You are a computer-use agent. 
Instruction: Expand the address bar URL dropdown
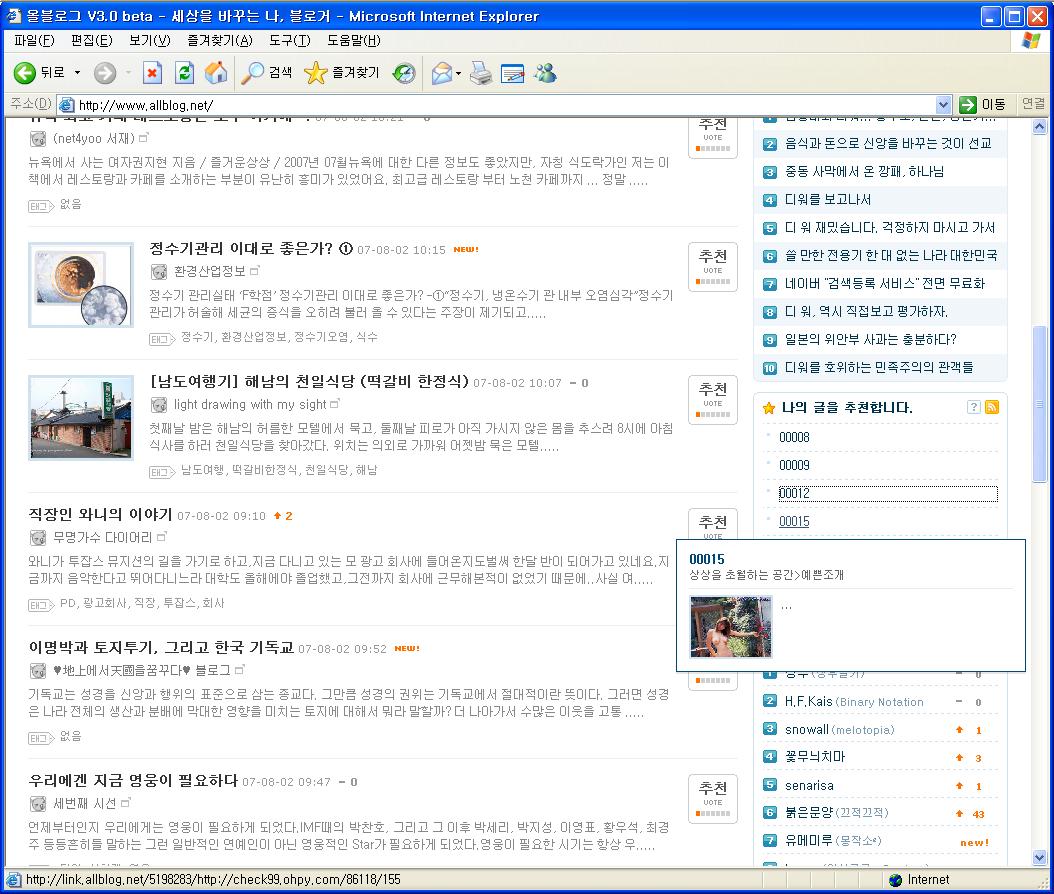point(943,104)
